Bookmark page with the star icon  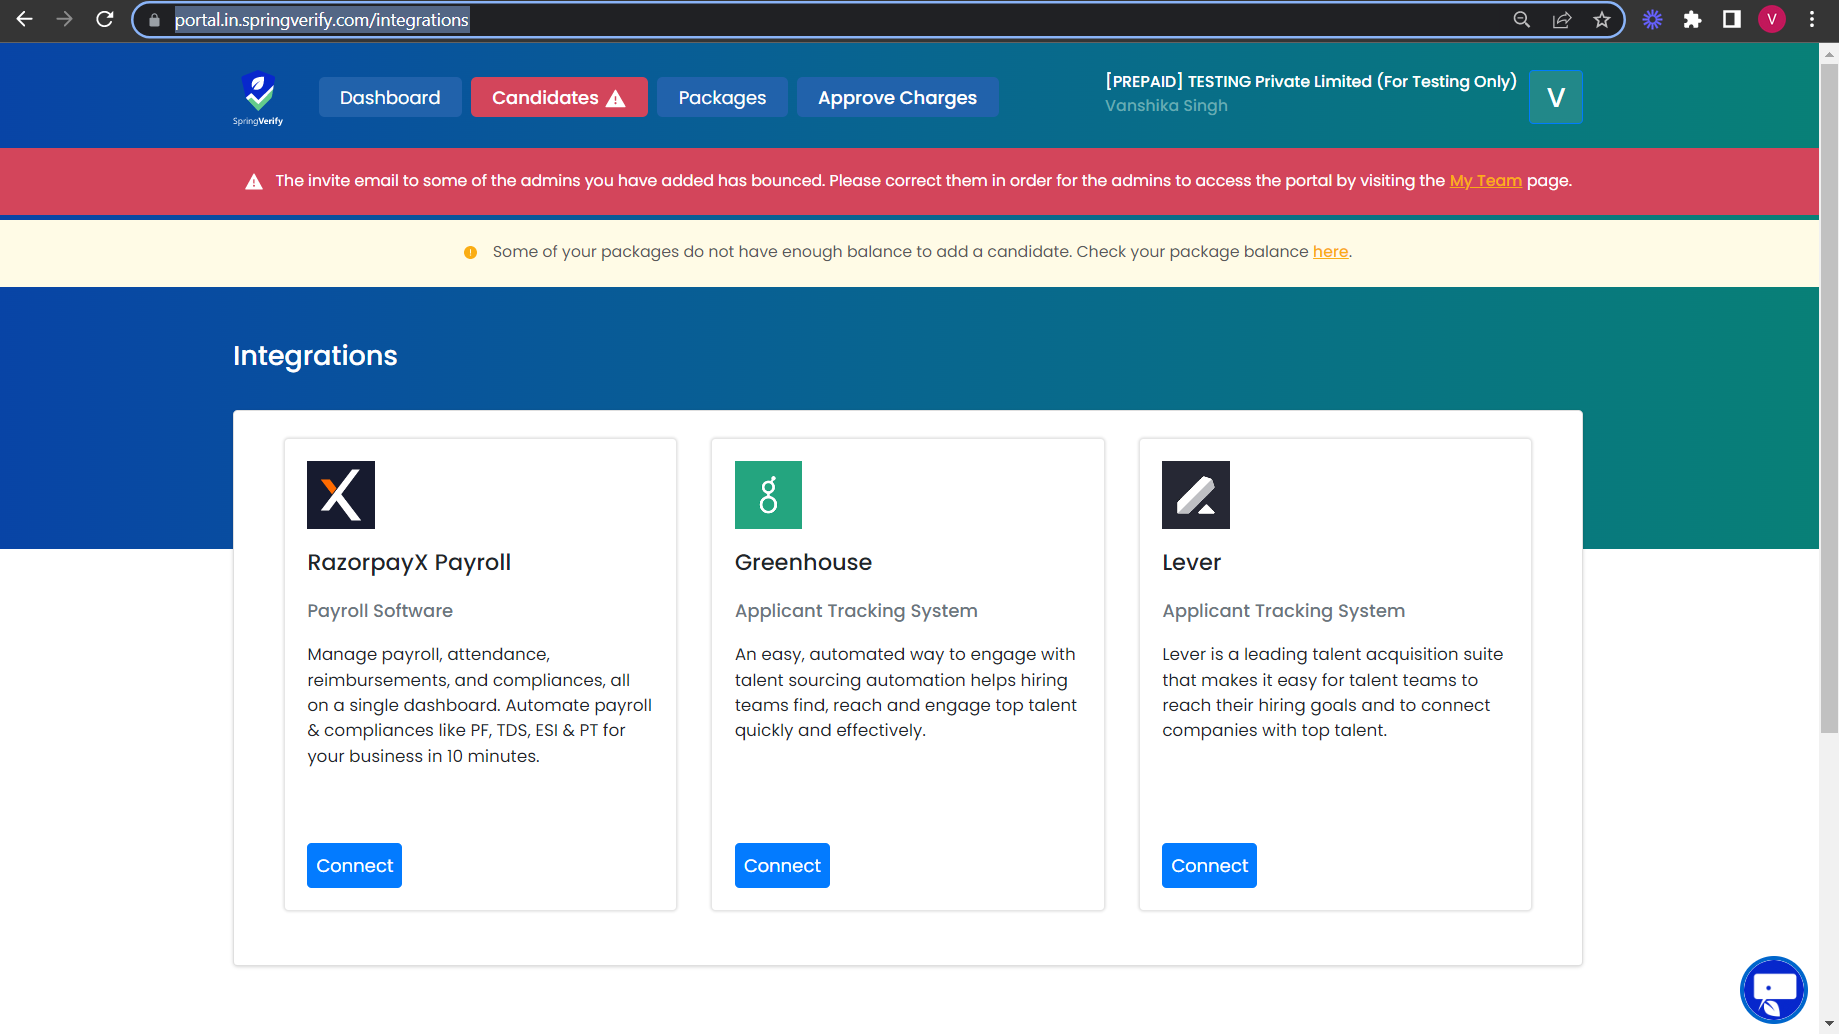click(1602, 20)
